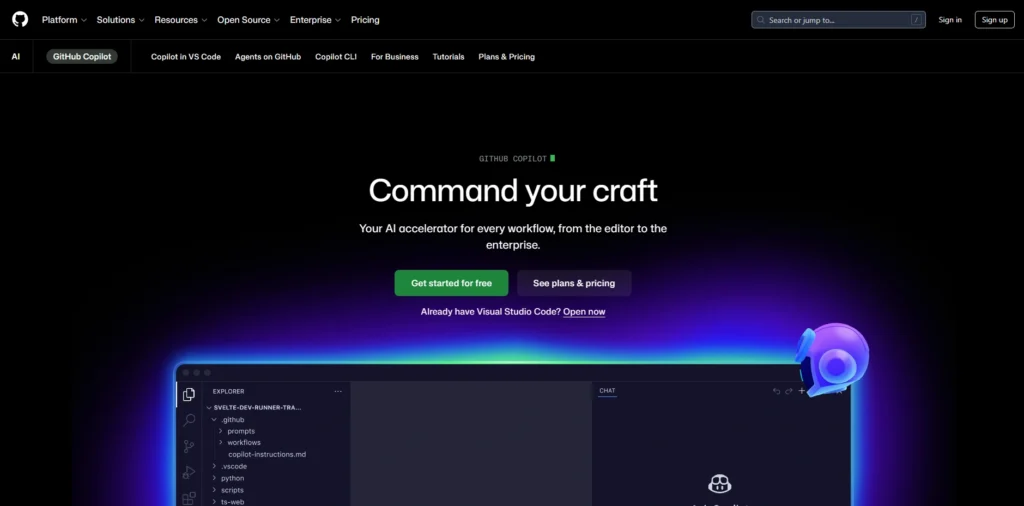1024x506 pixels.
Task: Open the Resources dropdown menu
Action: tap(180, 20)
